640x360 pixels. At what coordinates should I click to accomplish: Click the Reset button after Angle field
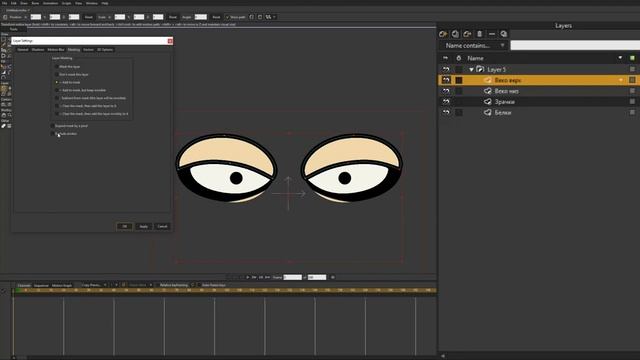click(x=216, y=17)
